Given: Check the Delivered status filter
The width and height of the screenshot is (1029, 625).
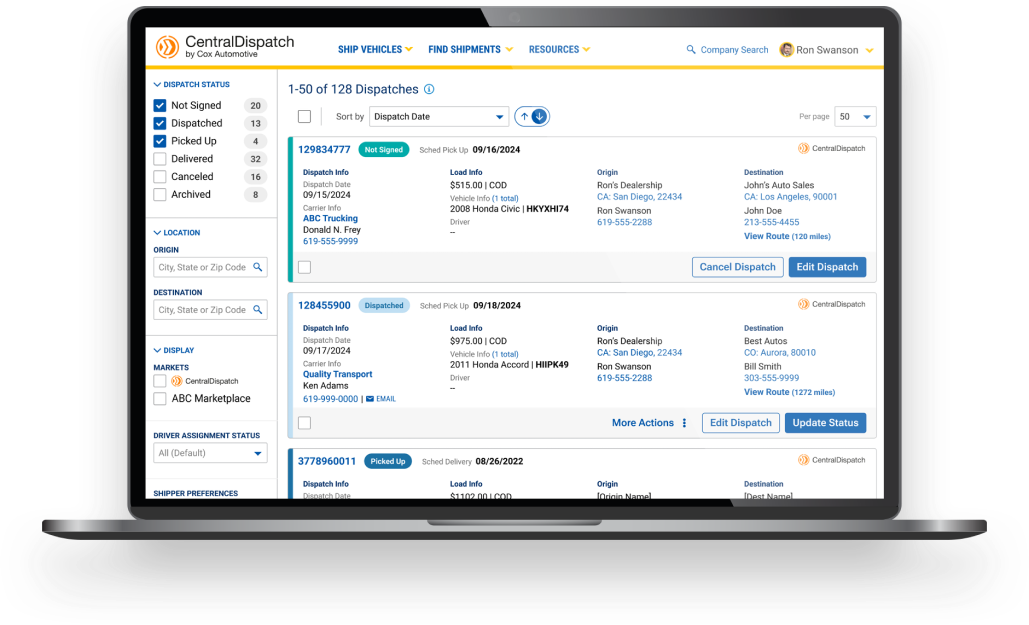Looking at the screenshot, I should (x=160, y=159).
